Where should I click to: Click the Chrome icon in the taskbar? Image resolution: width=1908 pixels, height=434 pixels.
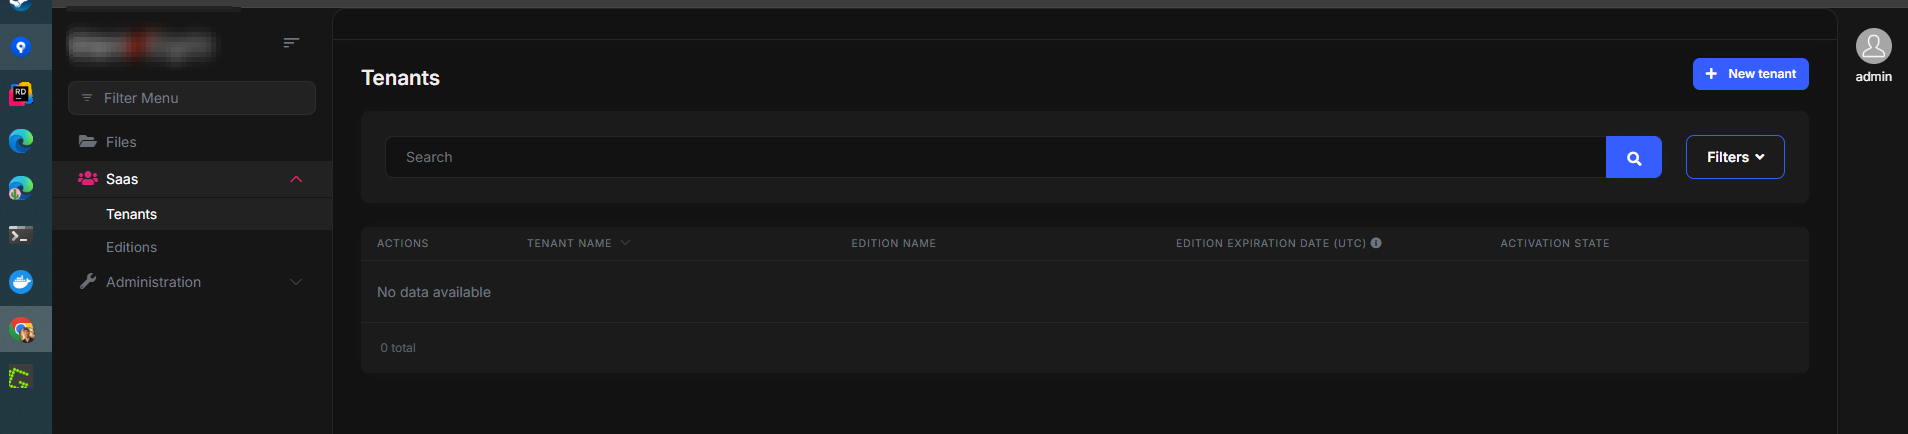tap(21, 329)
